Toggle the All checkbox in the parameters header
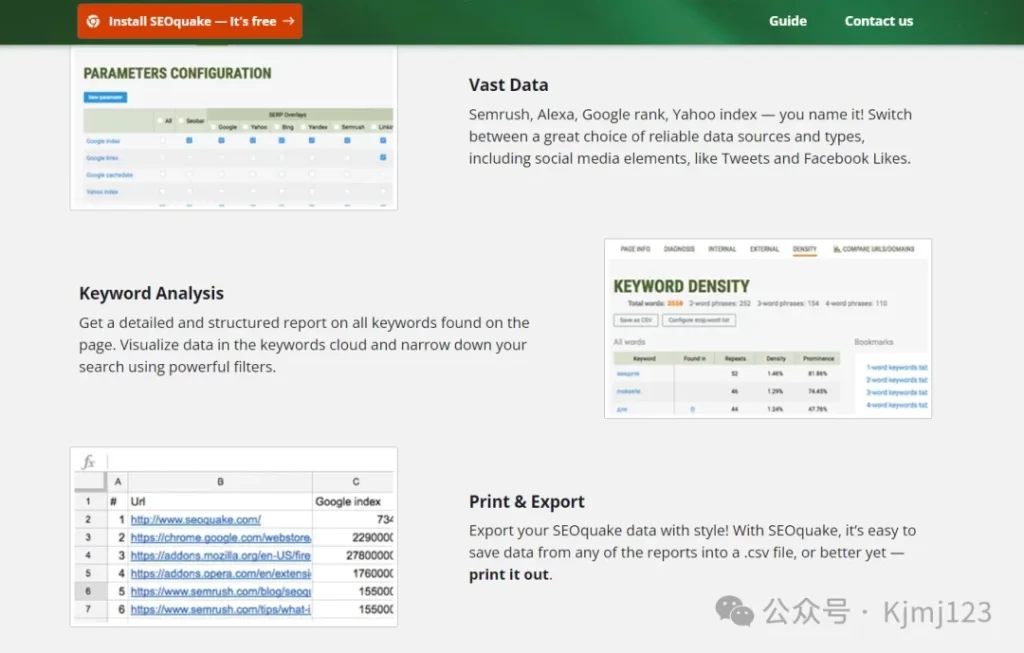 (161, 121)
